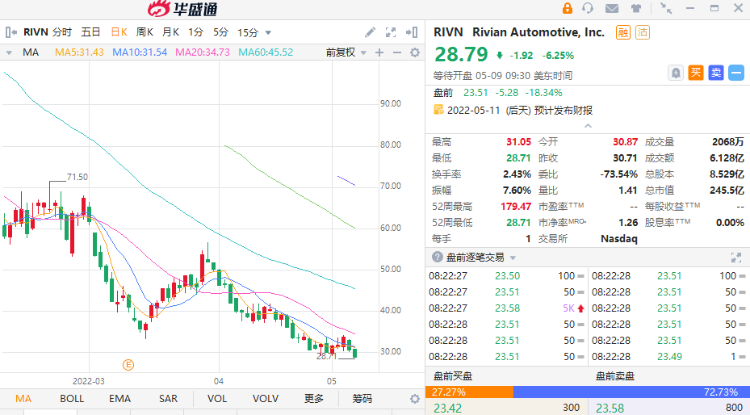Click the short selling badge icon
Viewport: 750px width, 415px height.
point(642,33)
